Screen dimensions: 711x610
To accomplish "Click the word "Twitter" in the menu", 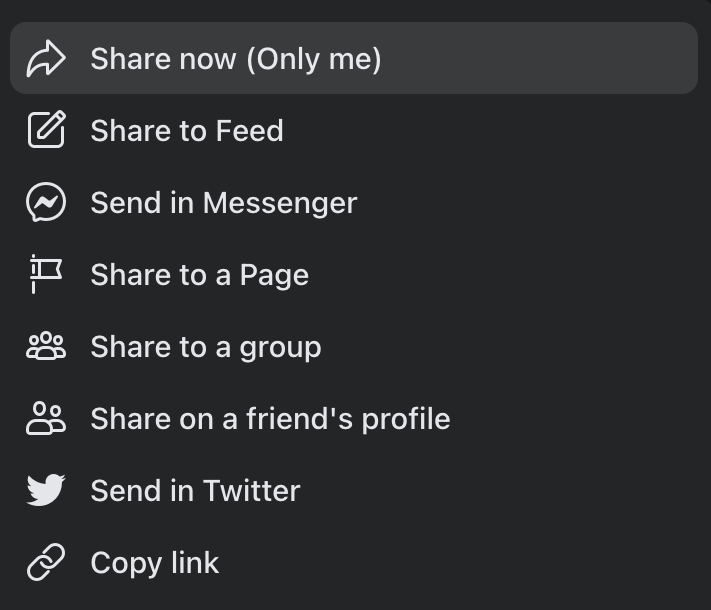I will 251,491.
